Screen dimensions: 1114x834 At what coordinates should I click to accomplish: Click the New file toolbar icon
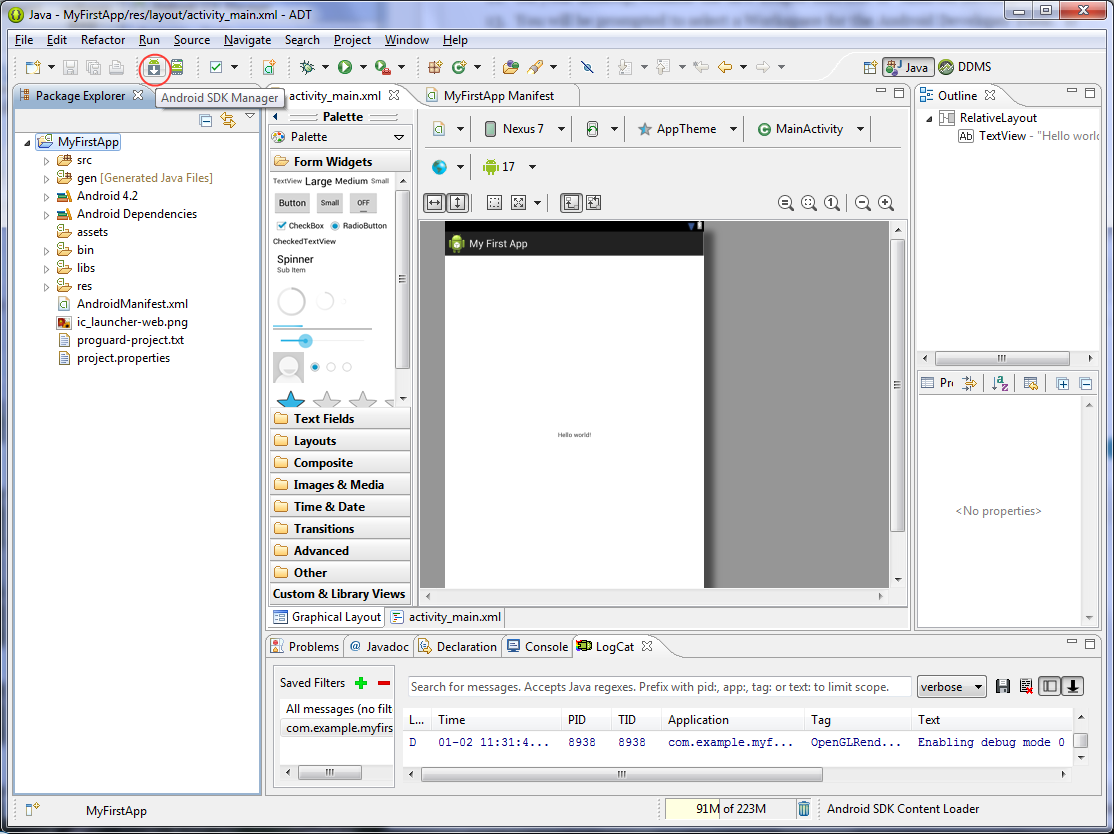coord(33,67)
